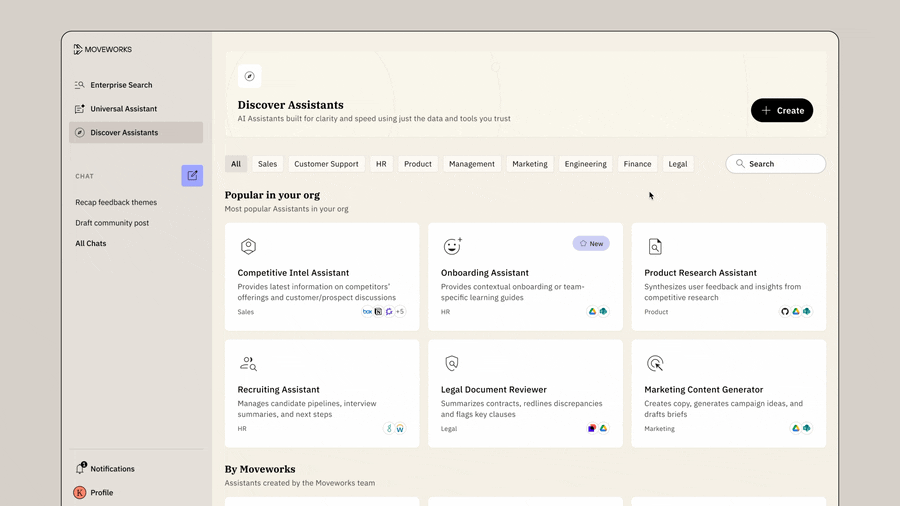Image resolution: width=900 pixels, height=506 pixels.
Task: Open the Onboarding Assistant card
Action: tap(525, 277)
